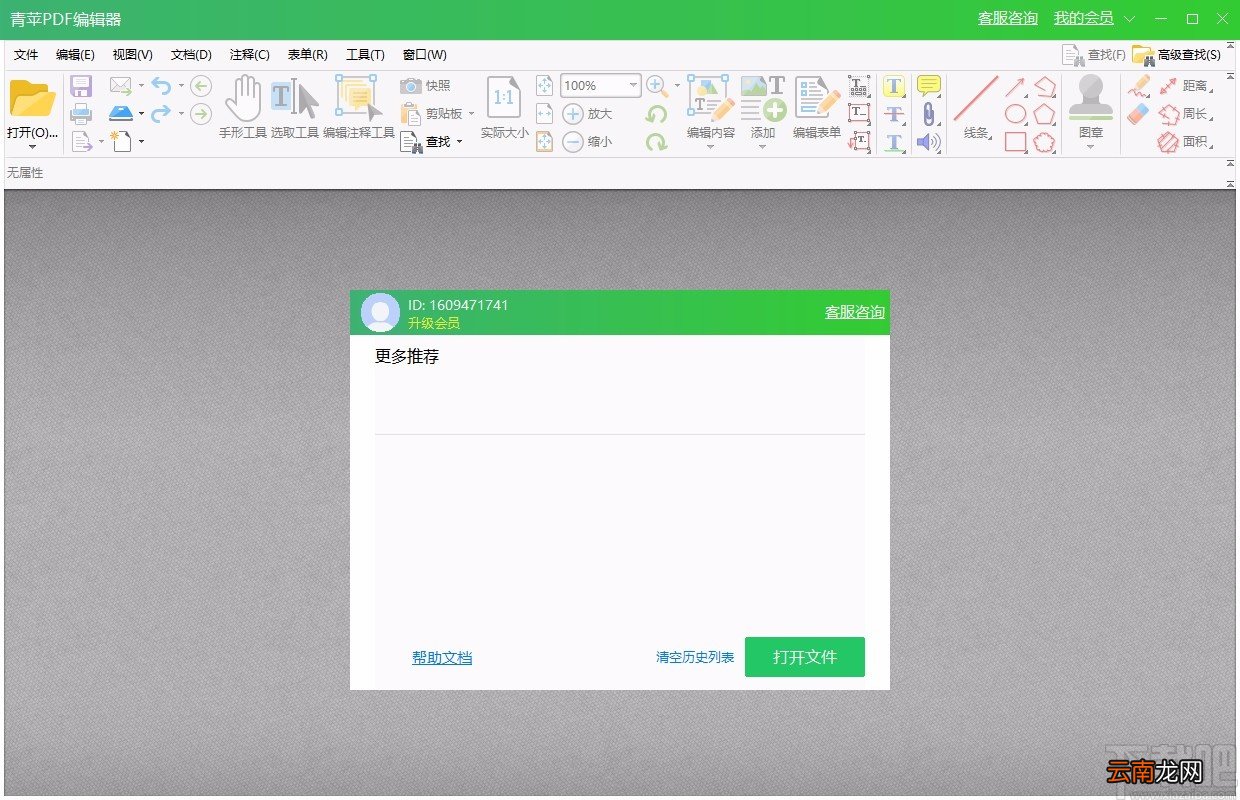
Task: Click the Save floppy disk icon
Action: pos(81,86)
